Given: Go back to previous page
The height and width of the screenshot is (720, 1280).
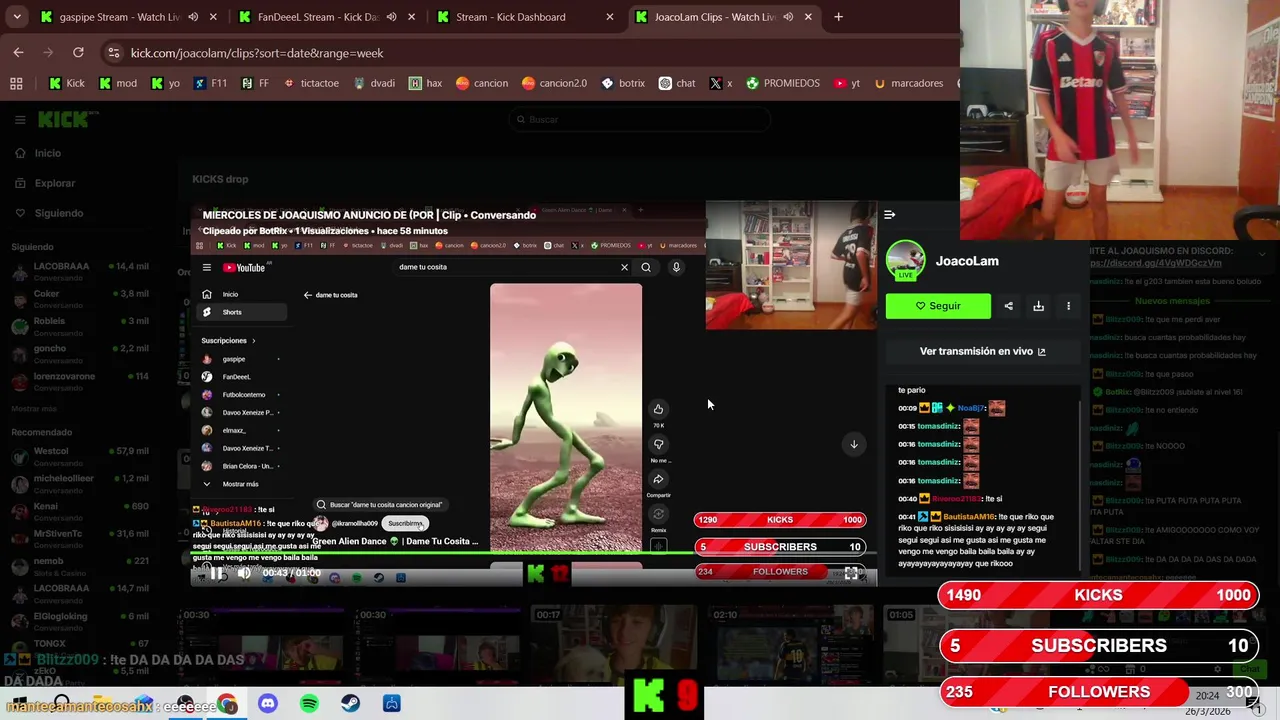Looking at the screenshot, I should pyautogui.click(x=18, y=53).
